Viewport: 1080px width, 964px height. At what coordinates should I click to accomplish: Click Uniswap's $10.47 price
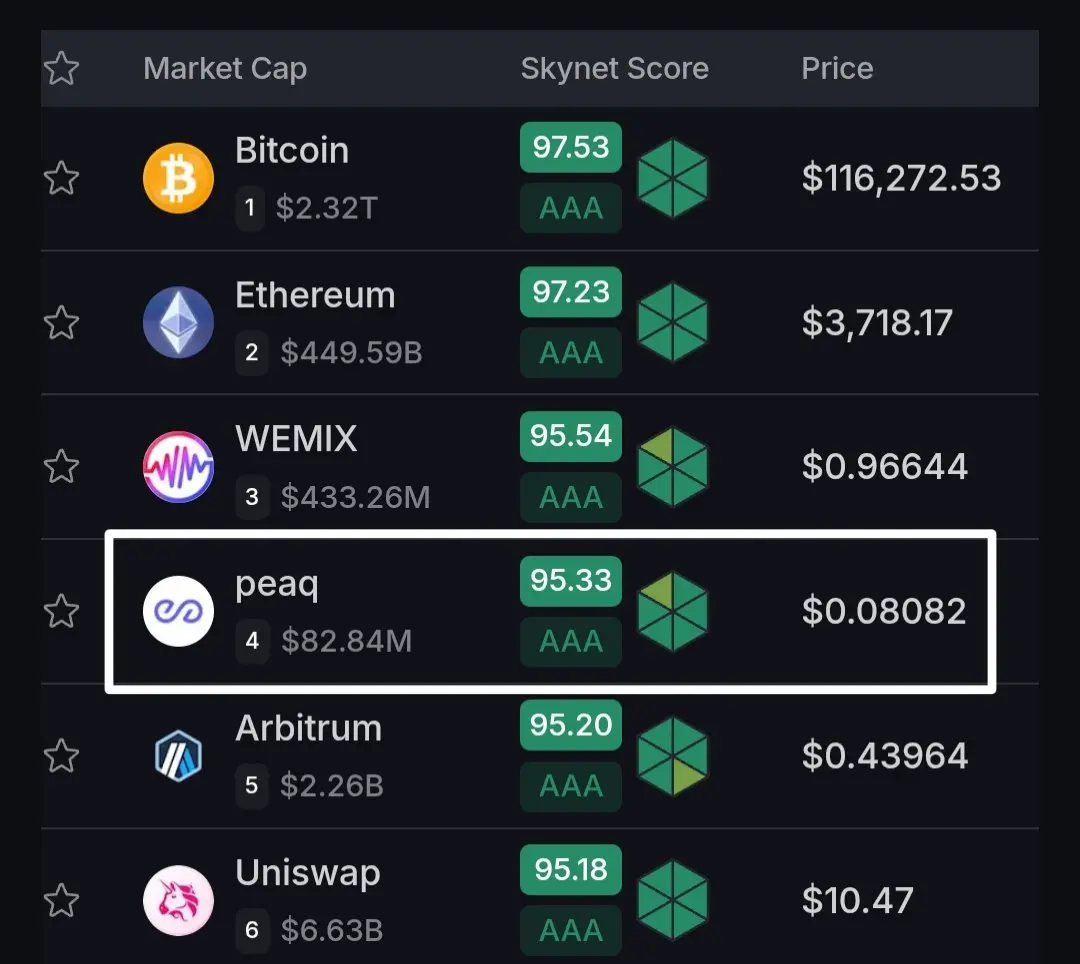click(x=858, y=901)
